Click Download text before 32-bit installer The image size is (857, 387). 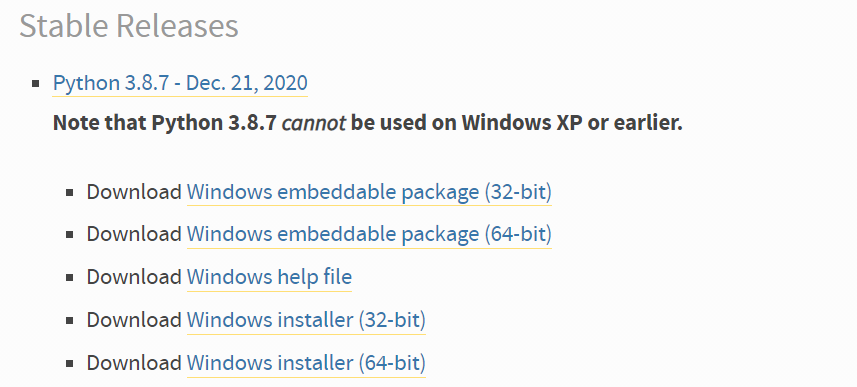point(134,320)
